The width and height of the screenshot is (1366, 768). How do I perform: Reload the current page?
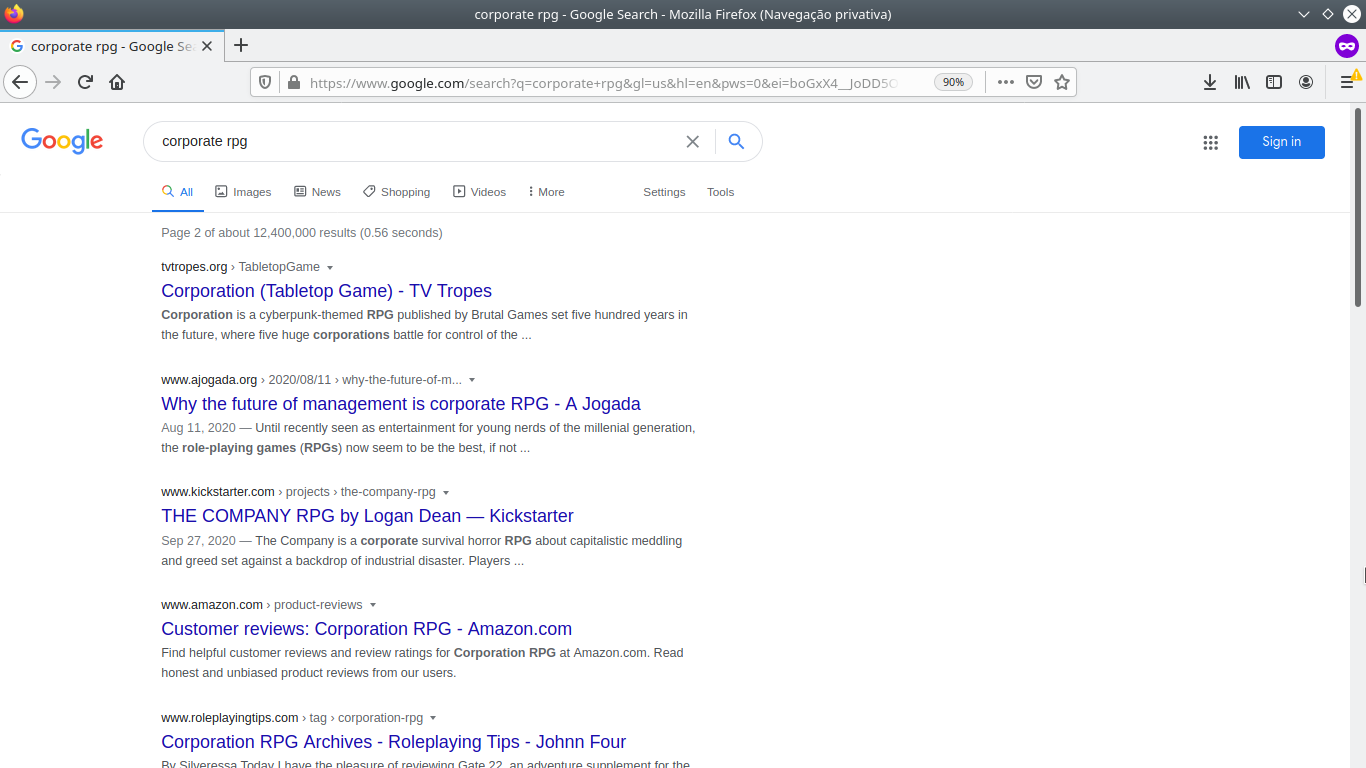[x=85, y=82]
